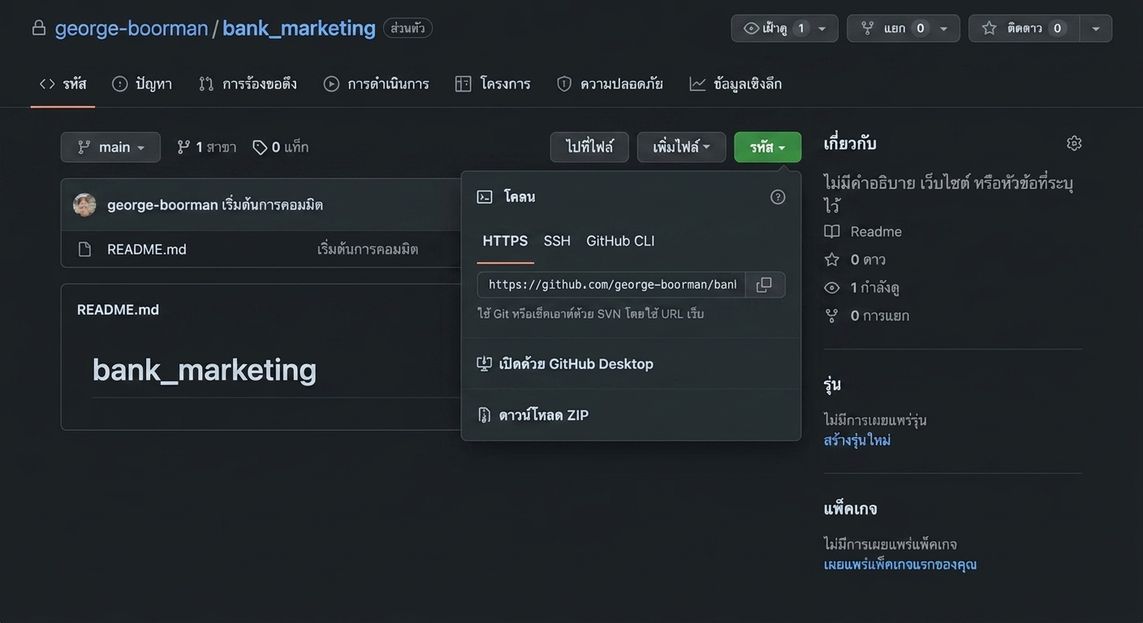Screen dimensions: 1143x623
Task: Open the การร้องขอดึง pull requests tab
Action: [248, 84]
